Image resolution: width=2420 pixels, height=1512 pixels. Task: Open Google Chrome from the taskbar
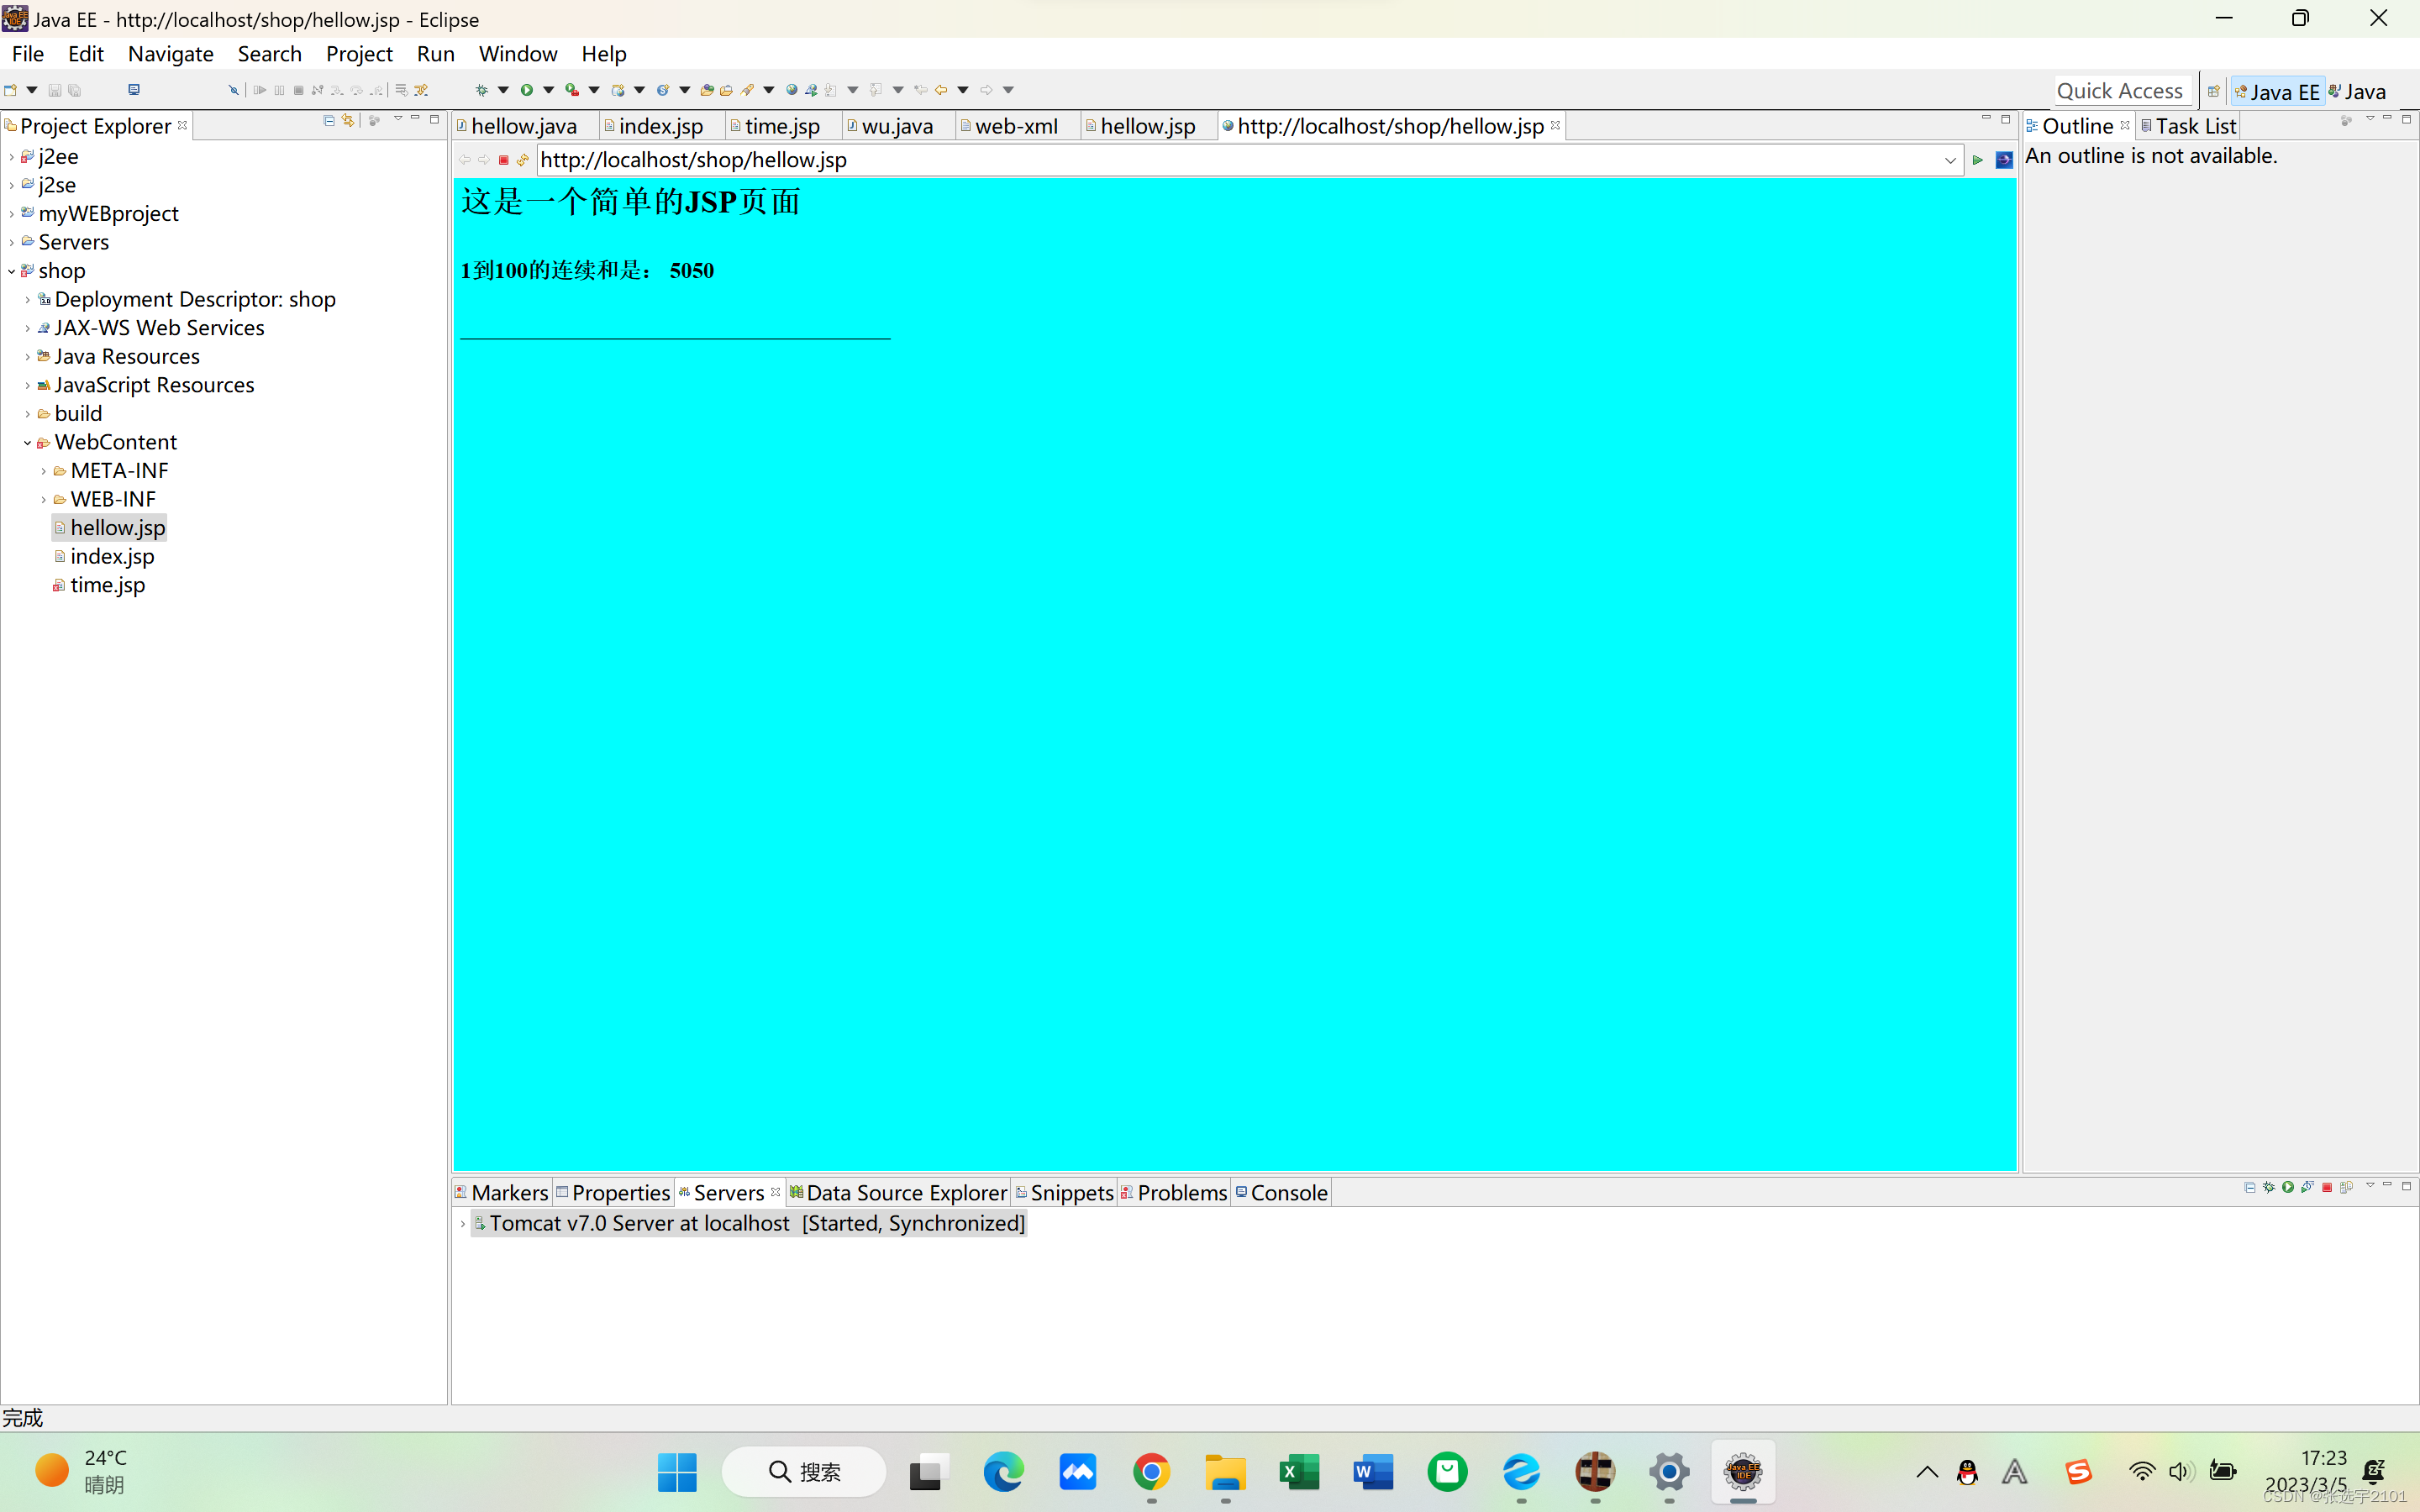tap(1151, 1471)
